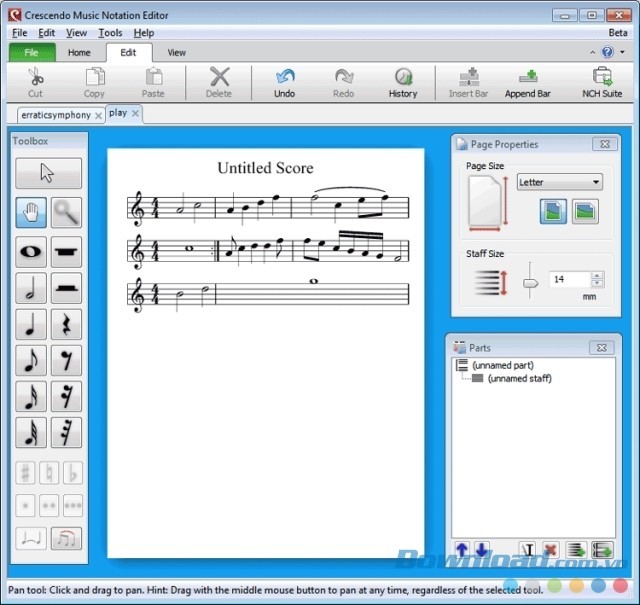Set page orientation to landscape

coord(585,211)
